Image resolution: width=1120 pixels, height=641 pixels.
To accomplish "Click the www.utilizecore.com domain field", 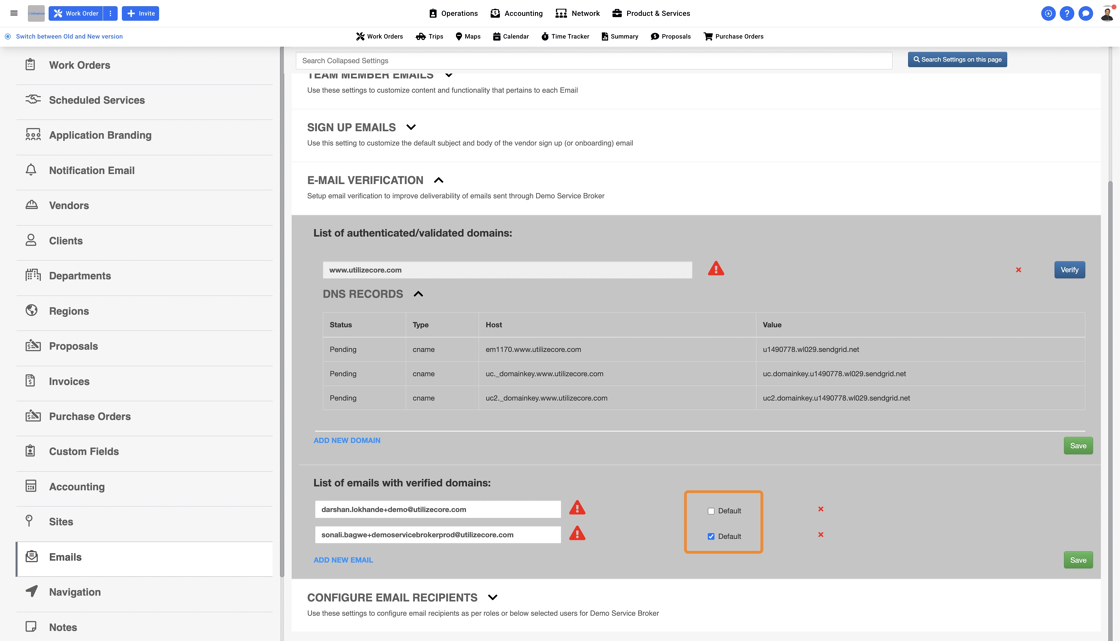I will point(507,270).
